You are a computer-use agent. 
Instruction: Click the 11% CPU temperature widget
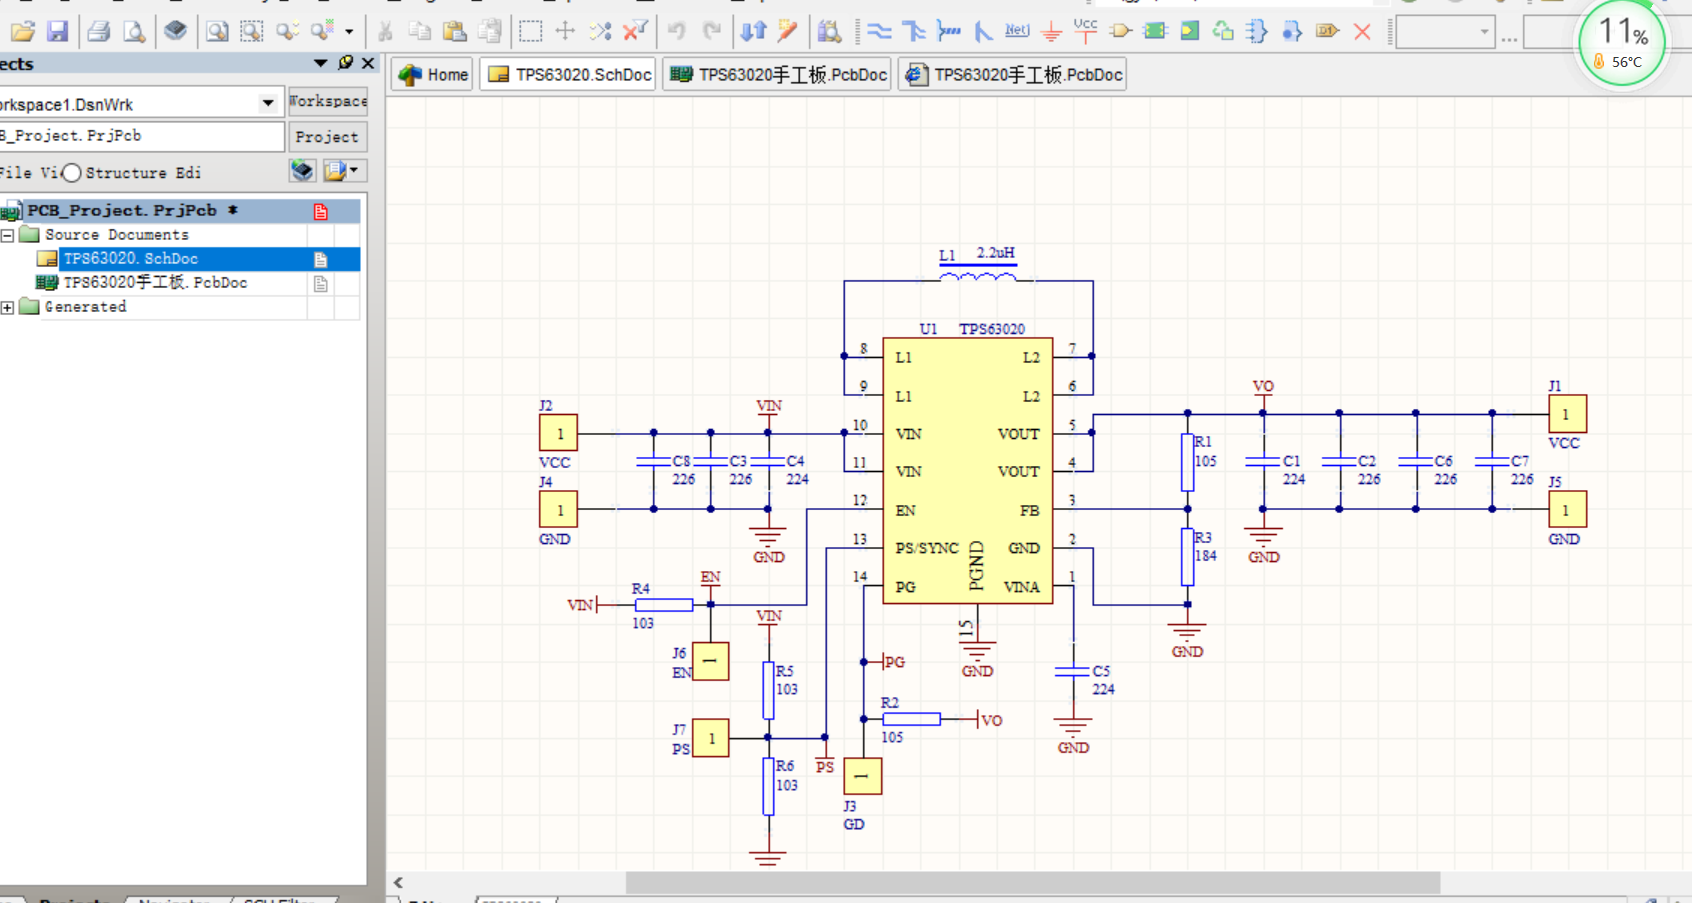click(1621, 44)
